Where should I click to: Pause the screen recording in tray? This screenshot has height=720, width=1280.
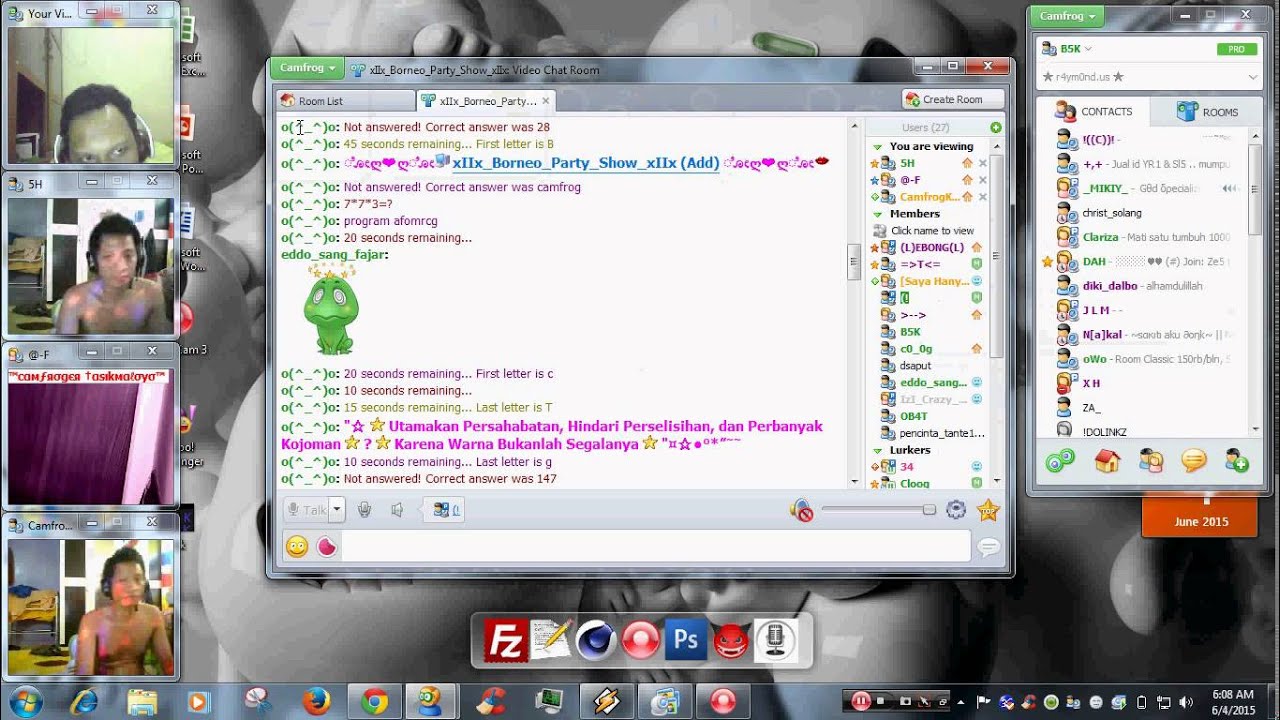click(861, 702)
